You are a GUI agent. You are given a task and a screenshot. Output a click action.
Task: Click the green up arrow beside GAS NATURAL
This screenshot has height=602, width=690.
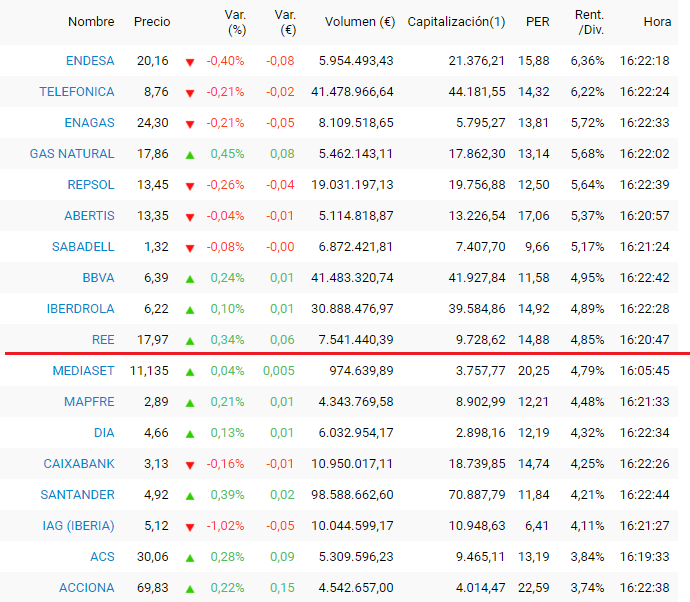point(190,154)
